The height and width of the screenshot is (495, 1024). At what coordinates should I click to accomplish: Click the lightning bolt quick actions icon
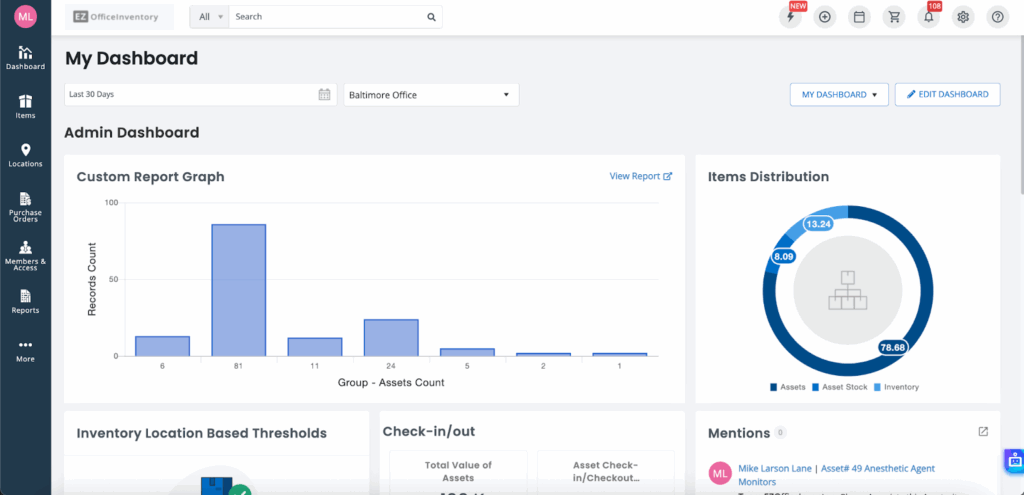tap(792, 17)
